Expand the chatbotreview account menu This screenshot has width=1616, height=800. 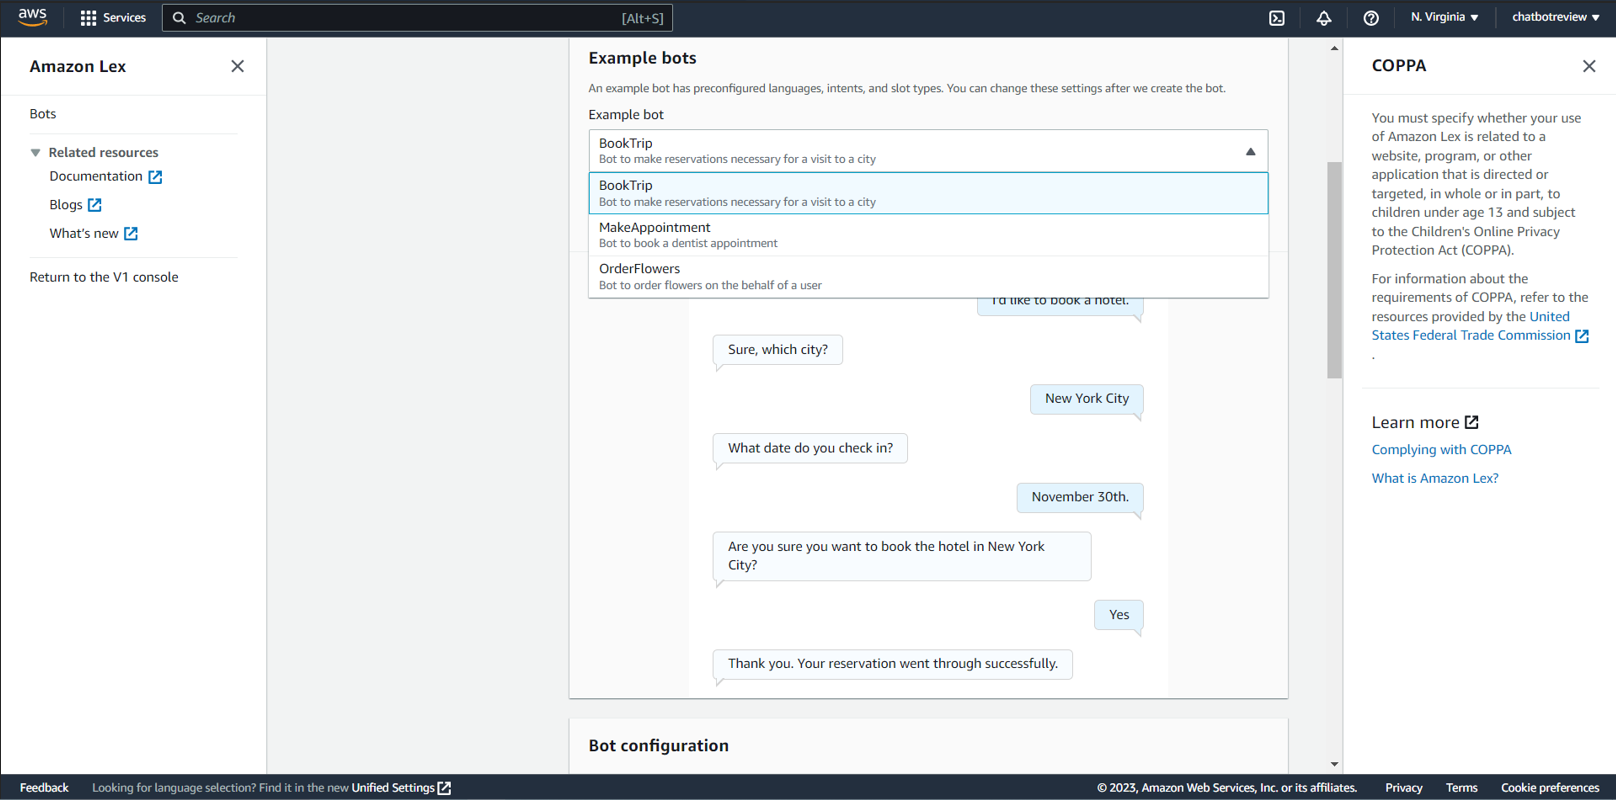click(1555, 17)
